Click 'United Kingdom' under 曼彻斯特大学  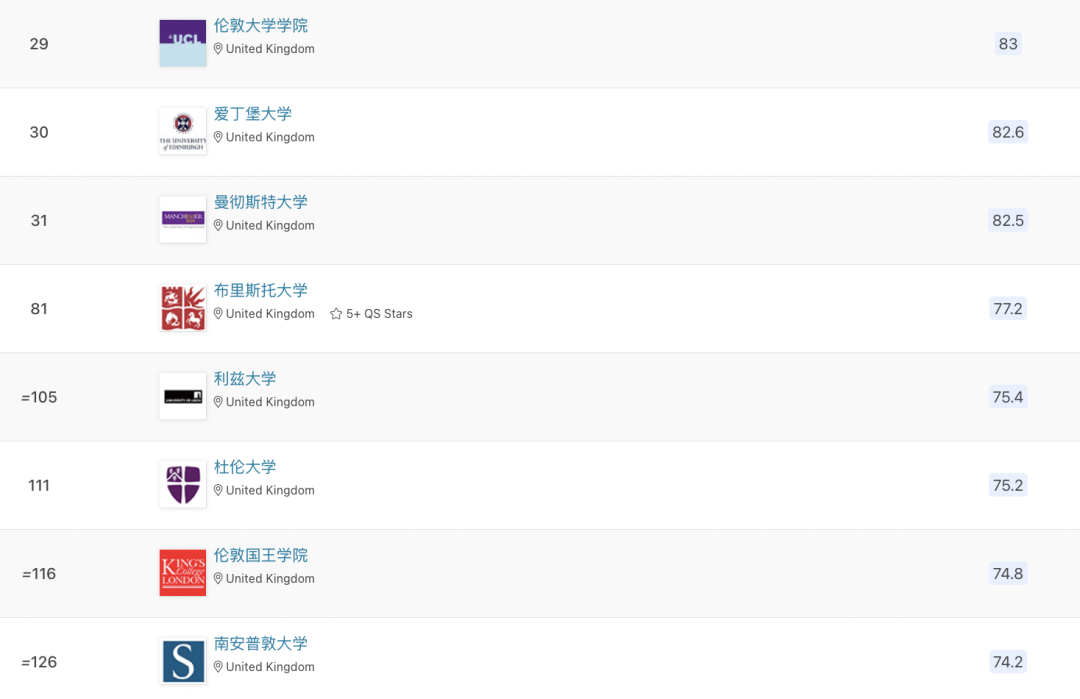pos(270,225)
